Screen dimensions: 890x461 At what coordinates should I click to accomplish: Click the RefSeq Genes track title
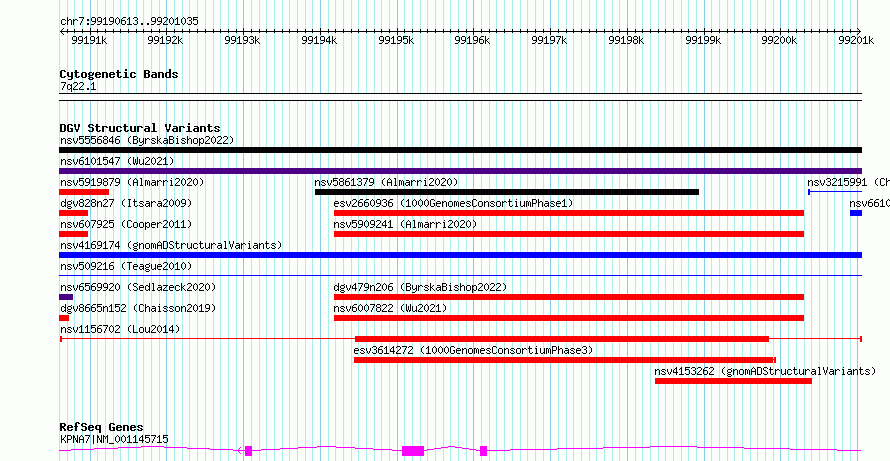[x=102, y=427]
